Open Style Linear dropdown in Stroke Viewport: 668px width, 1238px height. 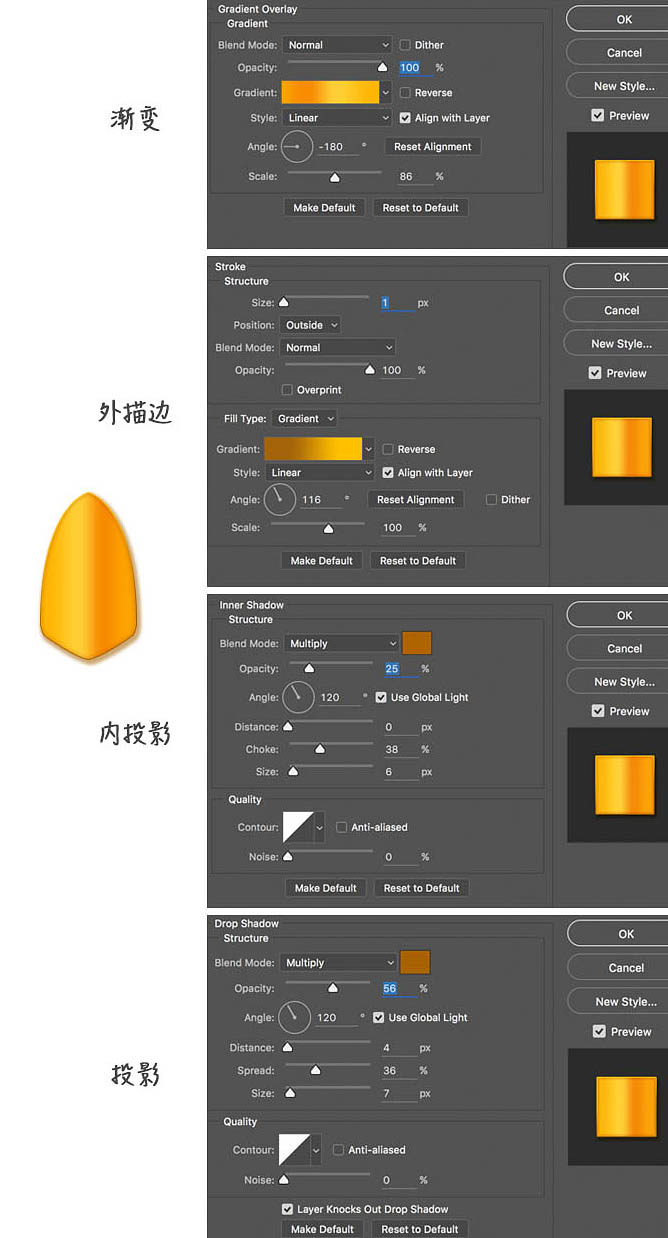pos(320,473)
